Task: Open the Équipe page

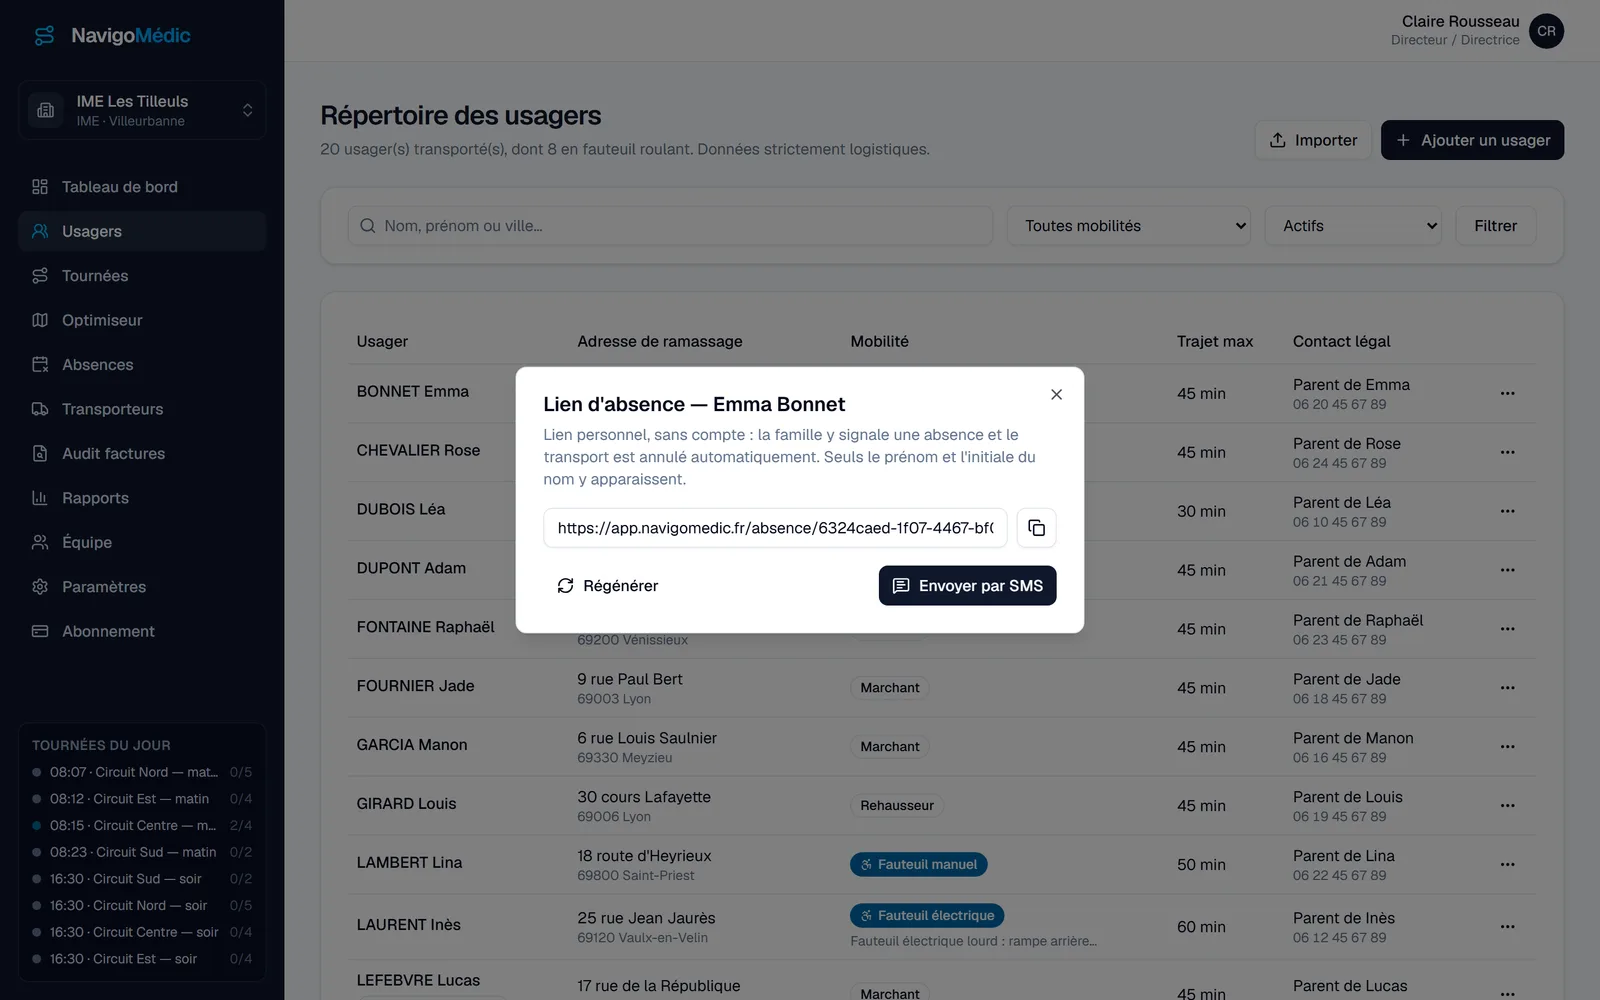Action: tap(142, 542)
